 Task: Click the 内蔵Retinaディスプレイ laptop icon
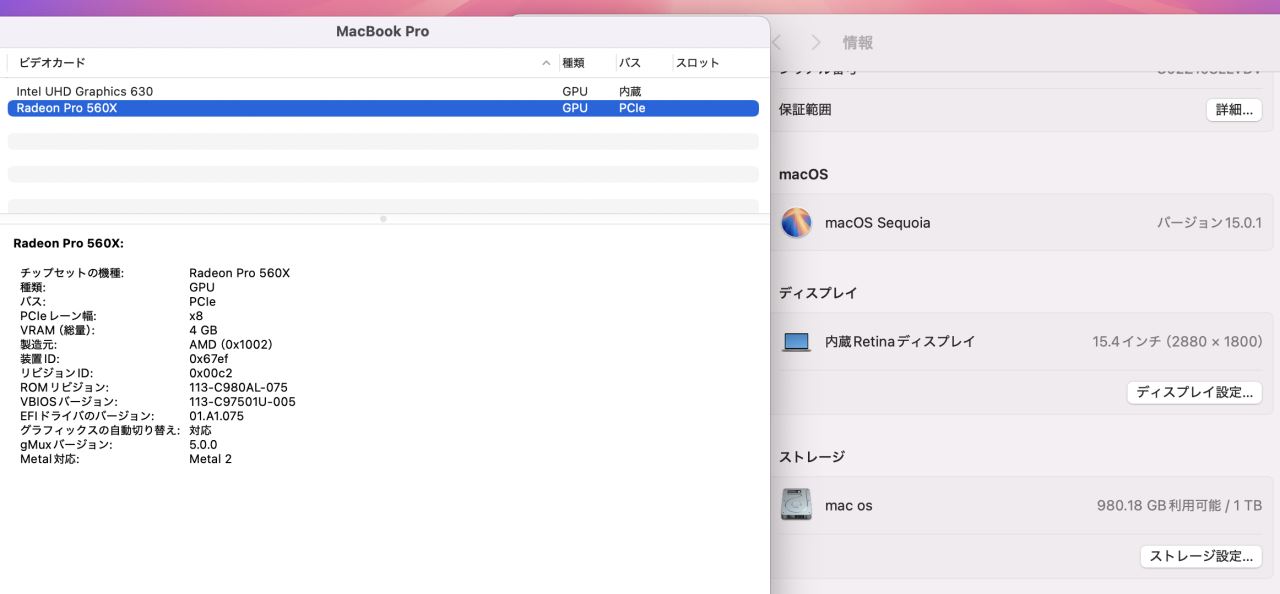pos(796,342)
